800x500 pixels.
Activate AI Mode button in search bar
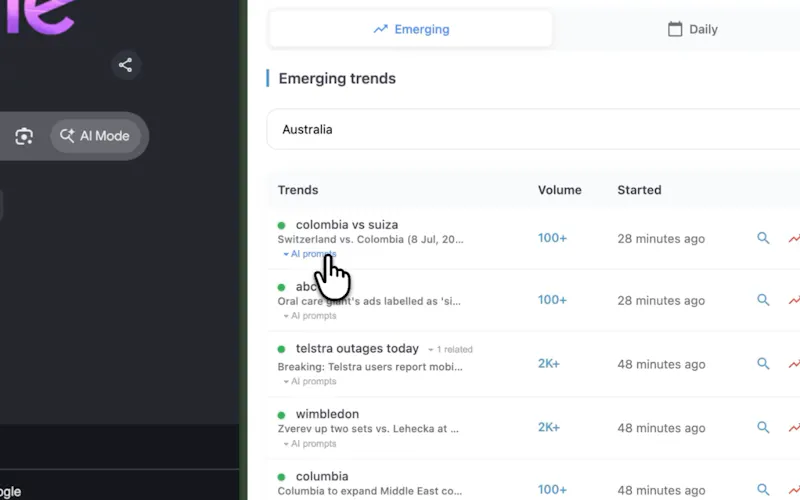point(95,136)
